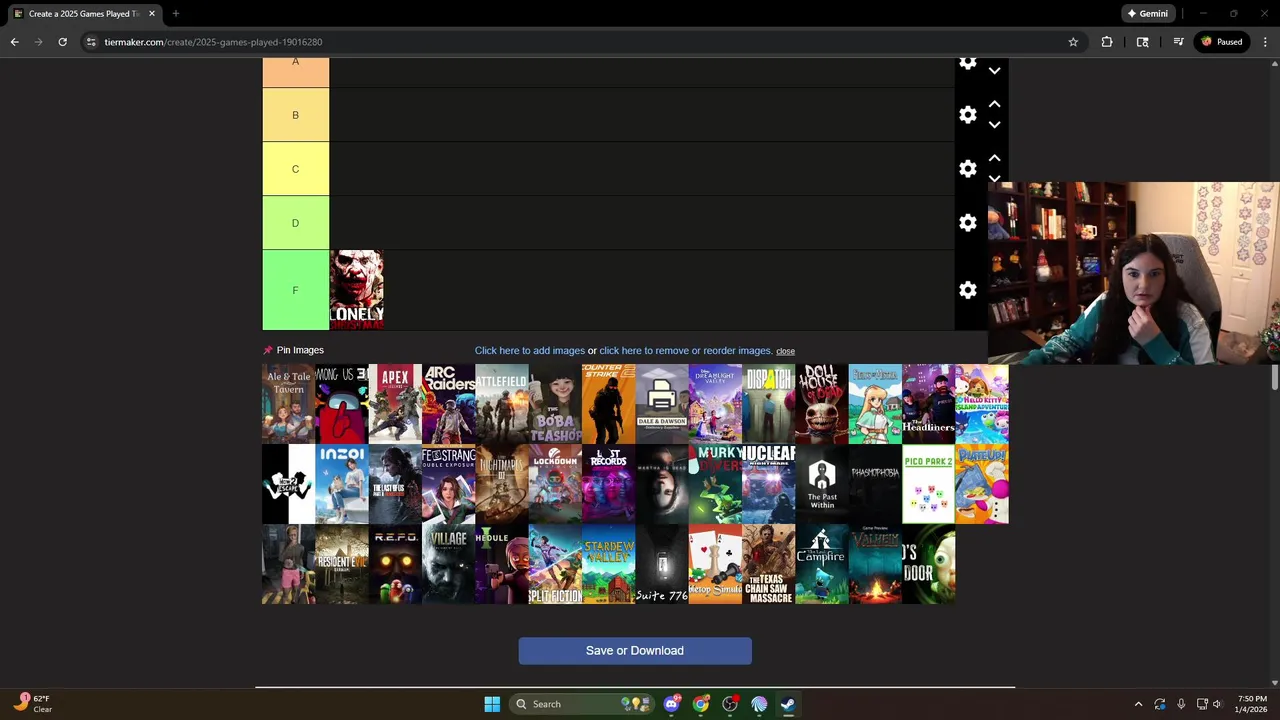Switch to Create a 2025 Games Played tab
Viewport: 1280px width, 720px height.
coord(84,14)
